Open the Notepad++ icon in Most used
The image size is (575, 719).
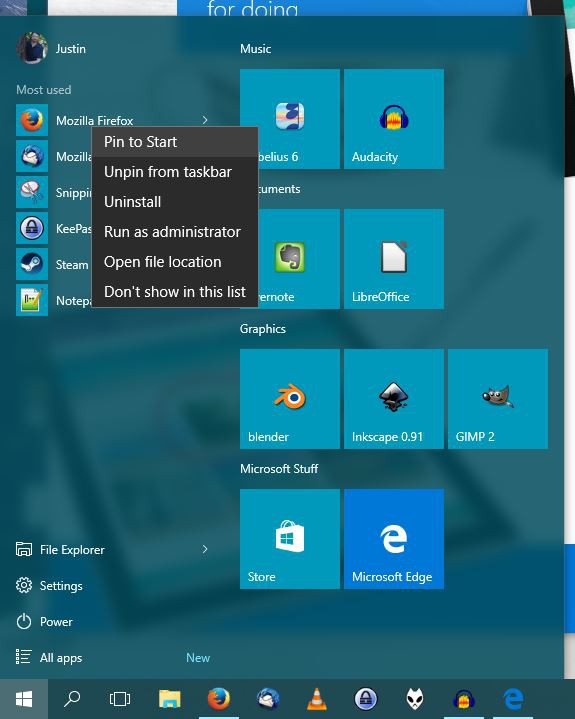[32, 300]
